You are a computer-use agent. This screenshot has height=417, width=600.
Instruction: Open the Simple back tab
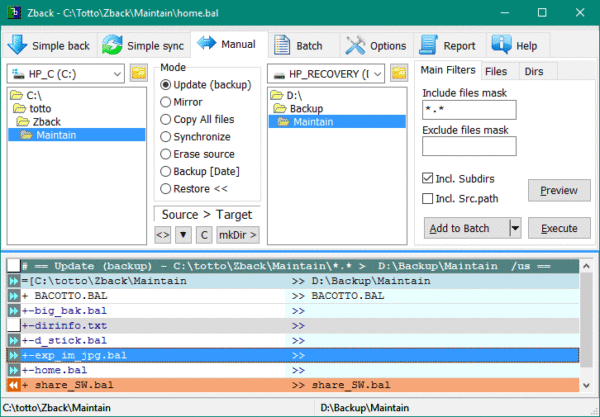50,46
